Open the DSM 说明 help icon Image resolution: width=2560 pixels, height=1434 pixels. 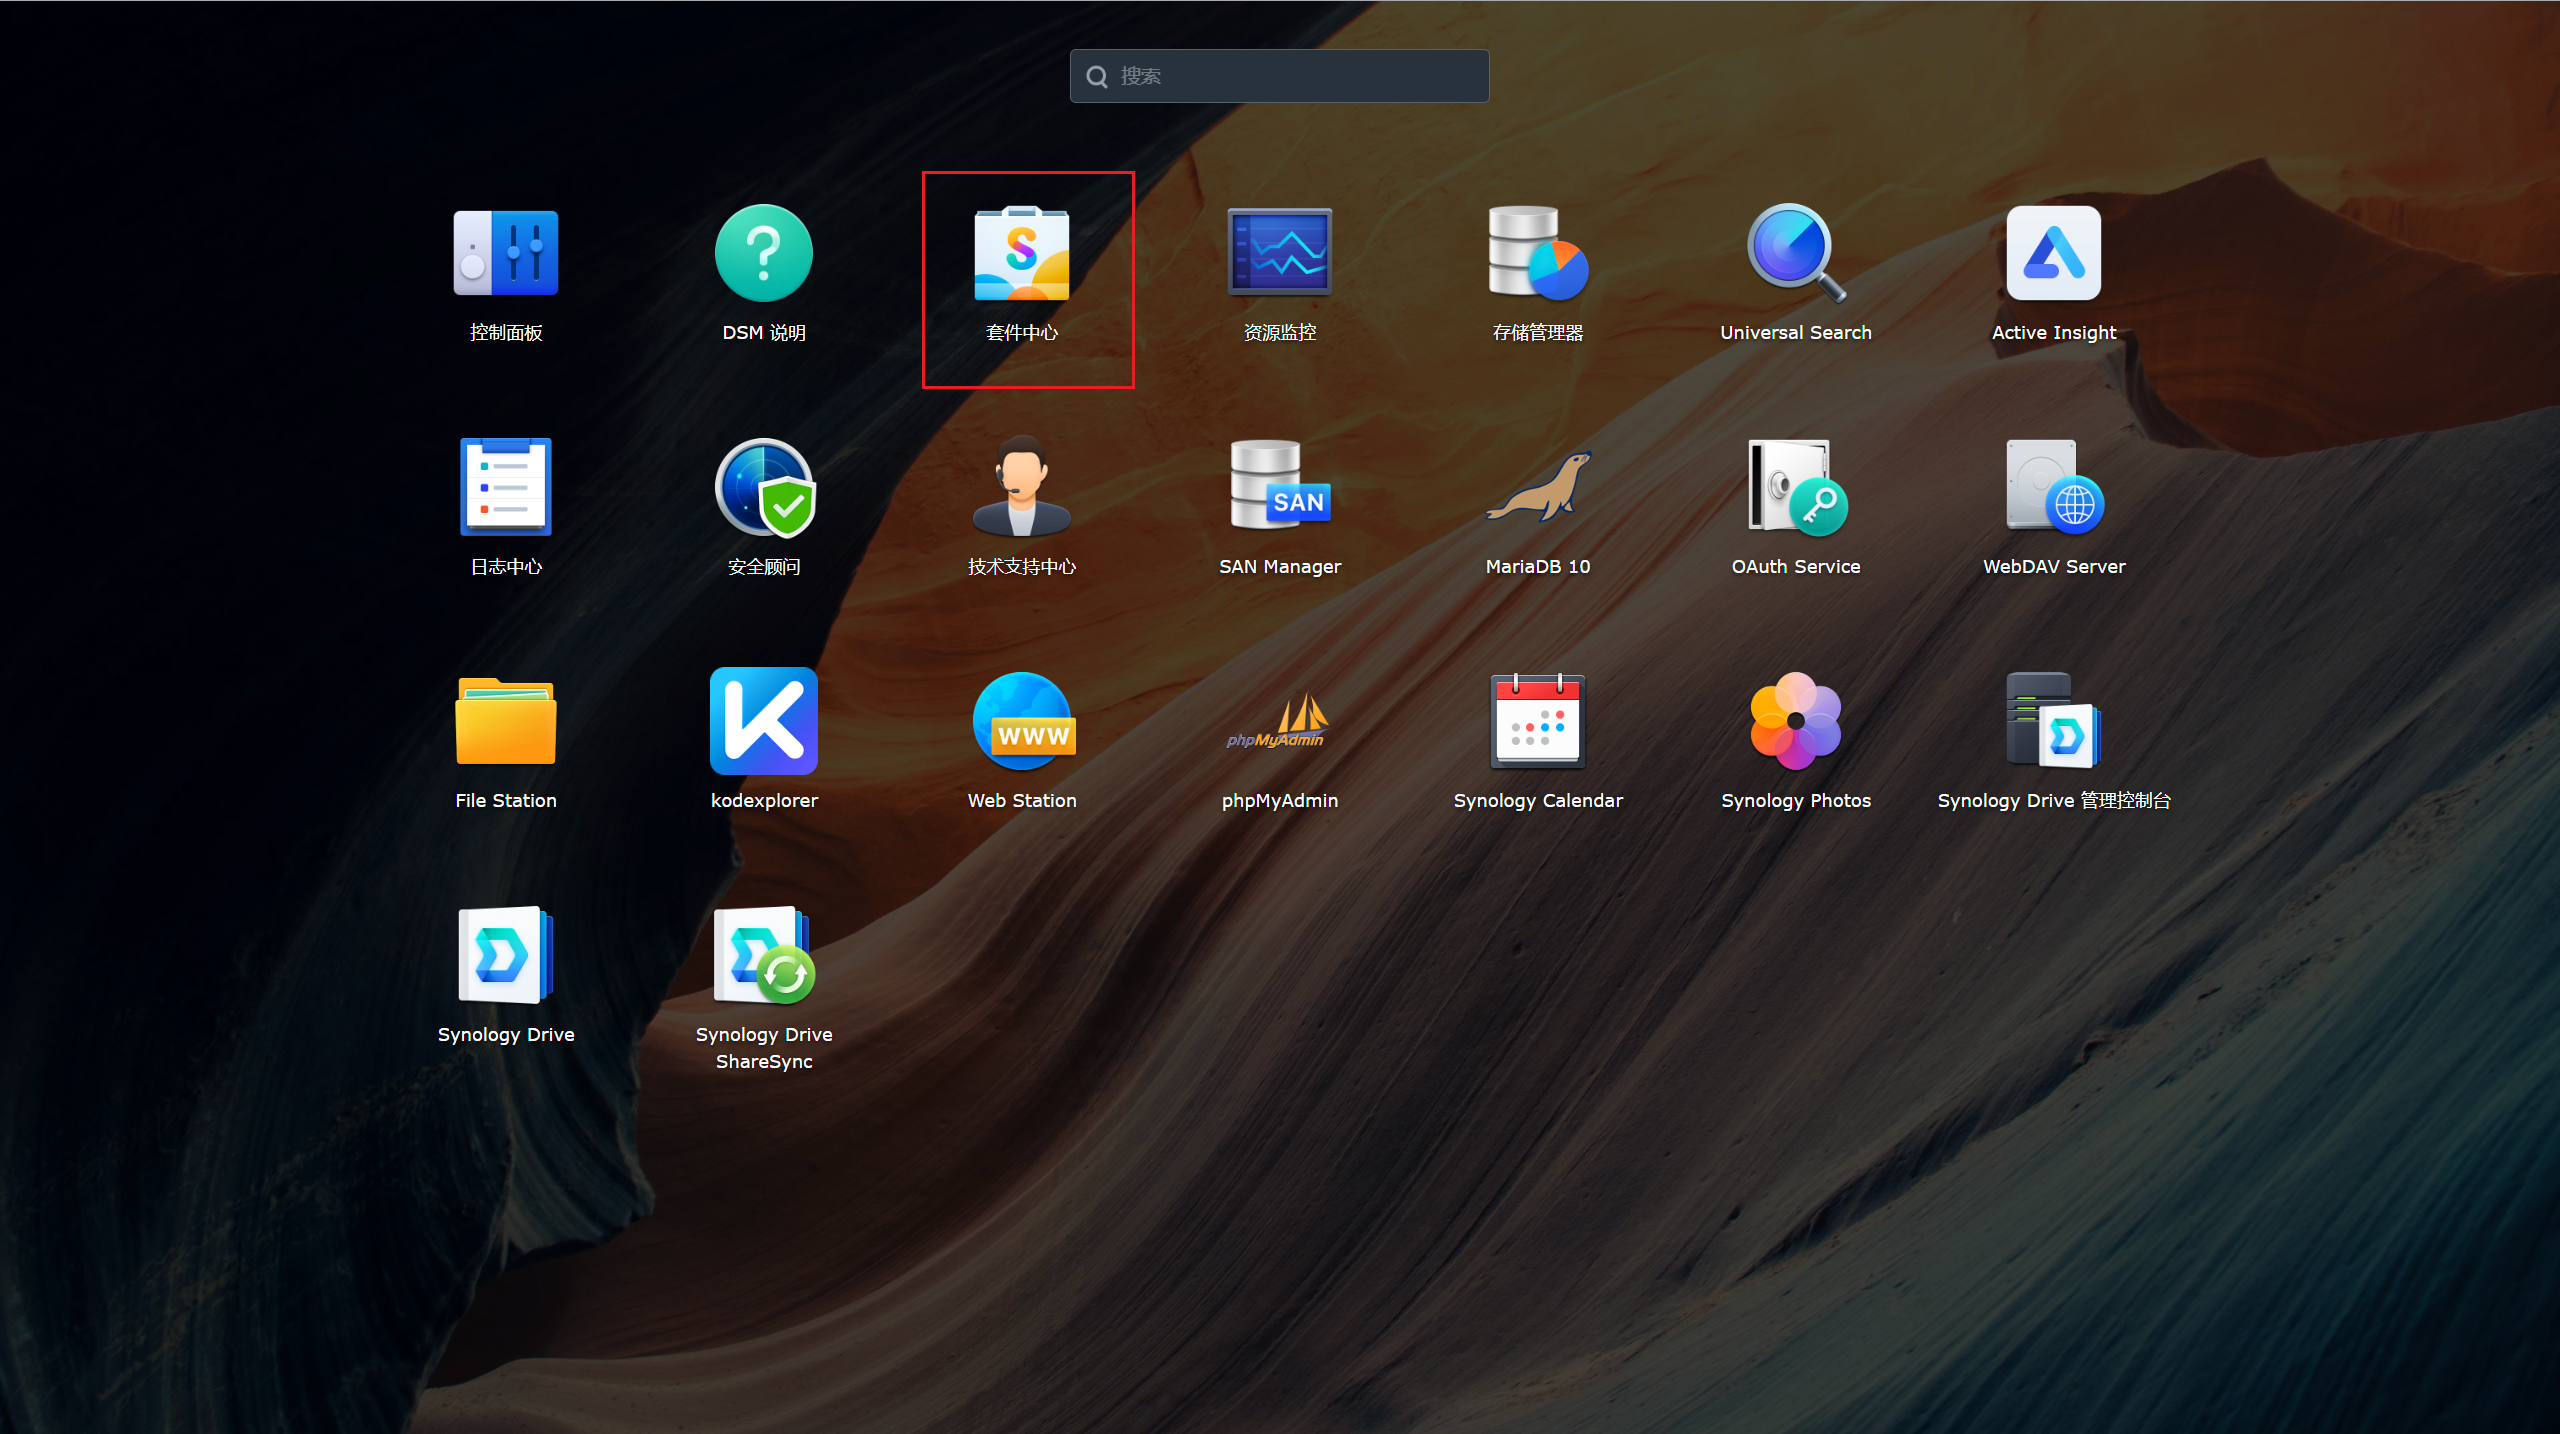click(x=764, y=253)
